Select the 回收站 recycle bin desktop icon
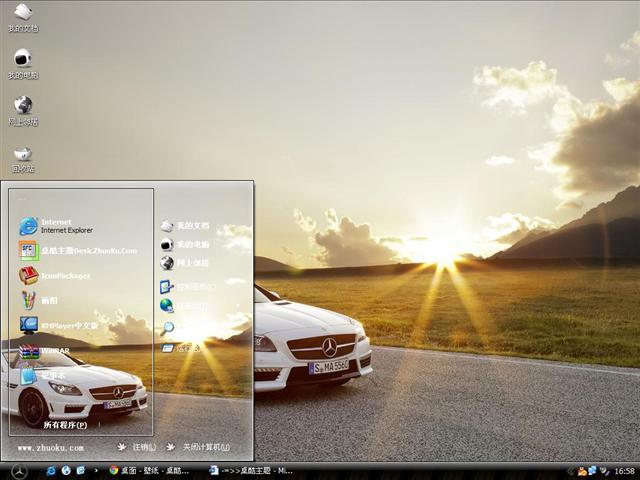 [23, 157]
